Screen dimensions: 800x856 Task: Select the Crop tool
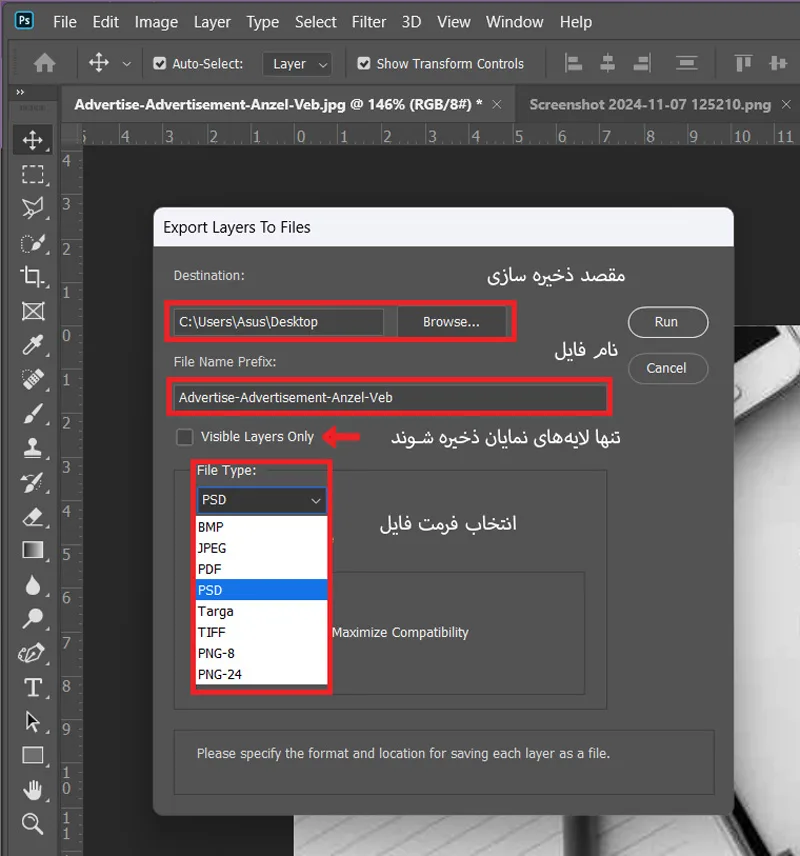click(33, 277)
